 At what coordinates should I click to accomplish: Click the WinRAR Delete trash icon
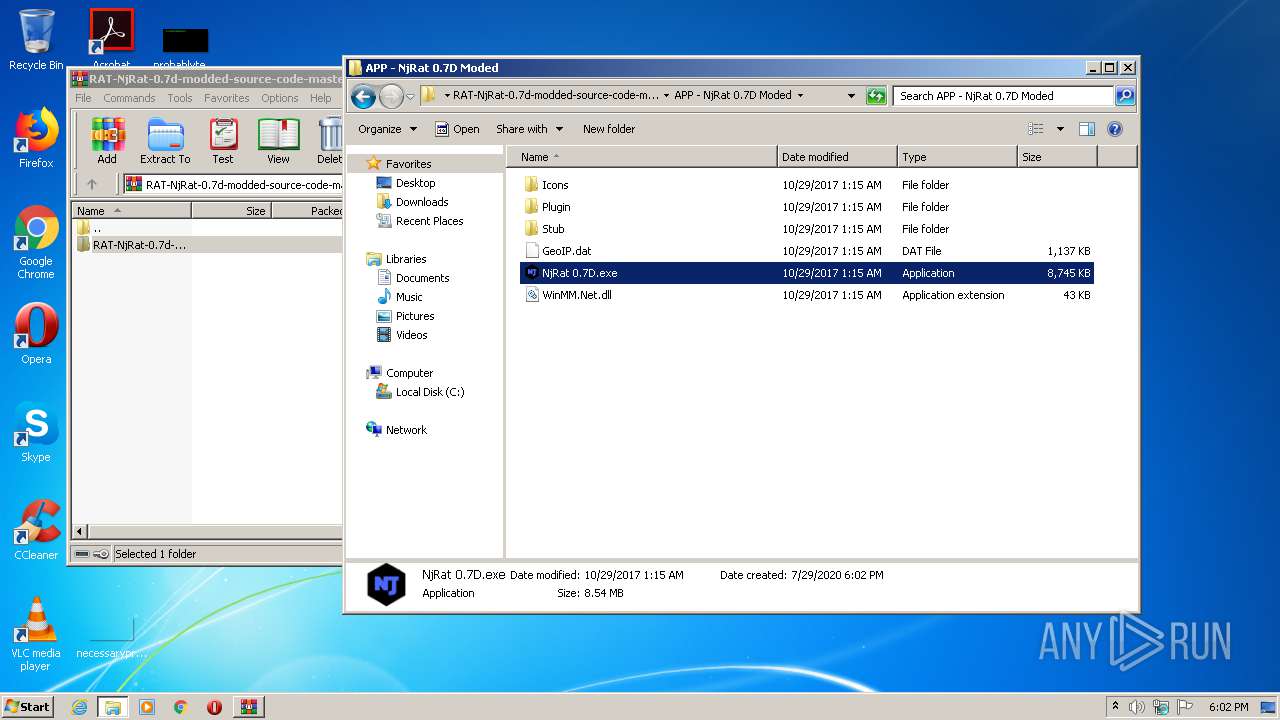329,140
